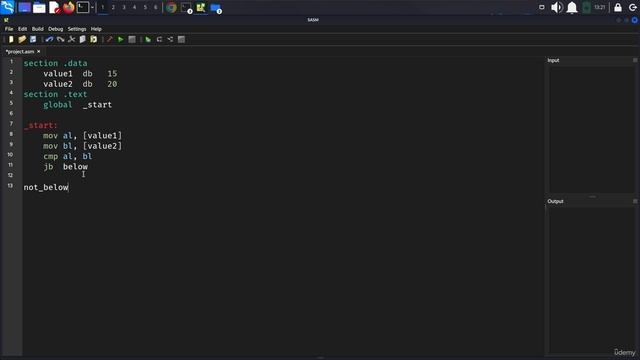
Task: Switch to workspace 6
Action: click(156, 7)
